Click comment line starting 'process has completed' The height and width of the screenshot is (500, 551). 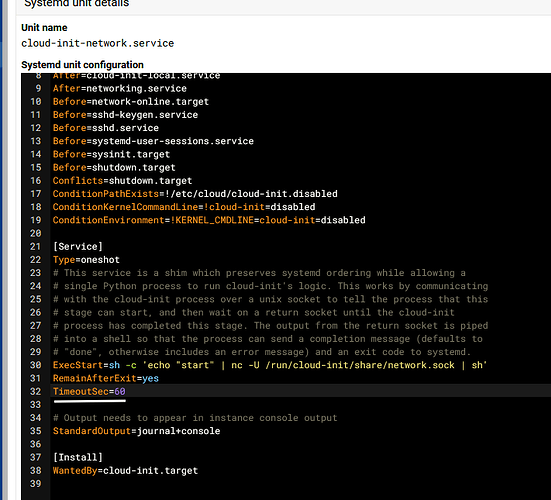pyautogui.click(x=271, y=326)
